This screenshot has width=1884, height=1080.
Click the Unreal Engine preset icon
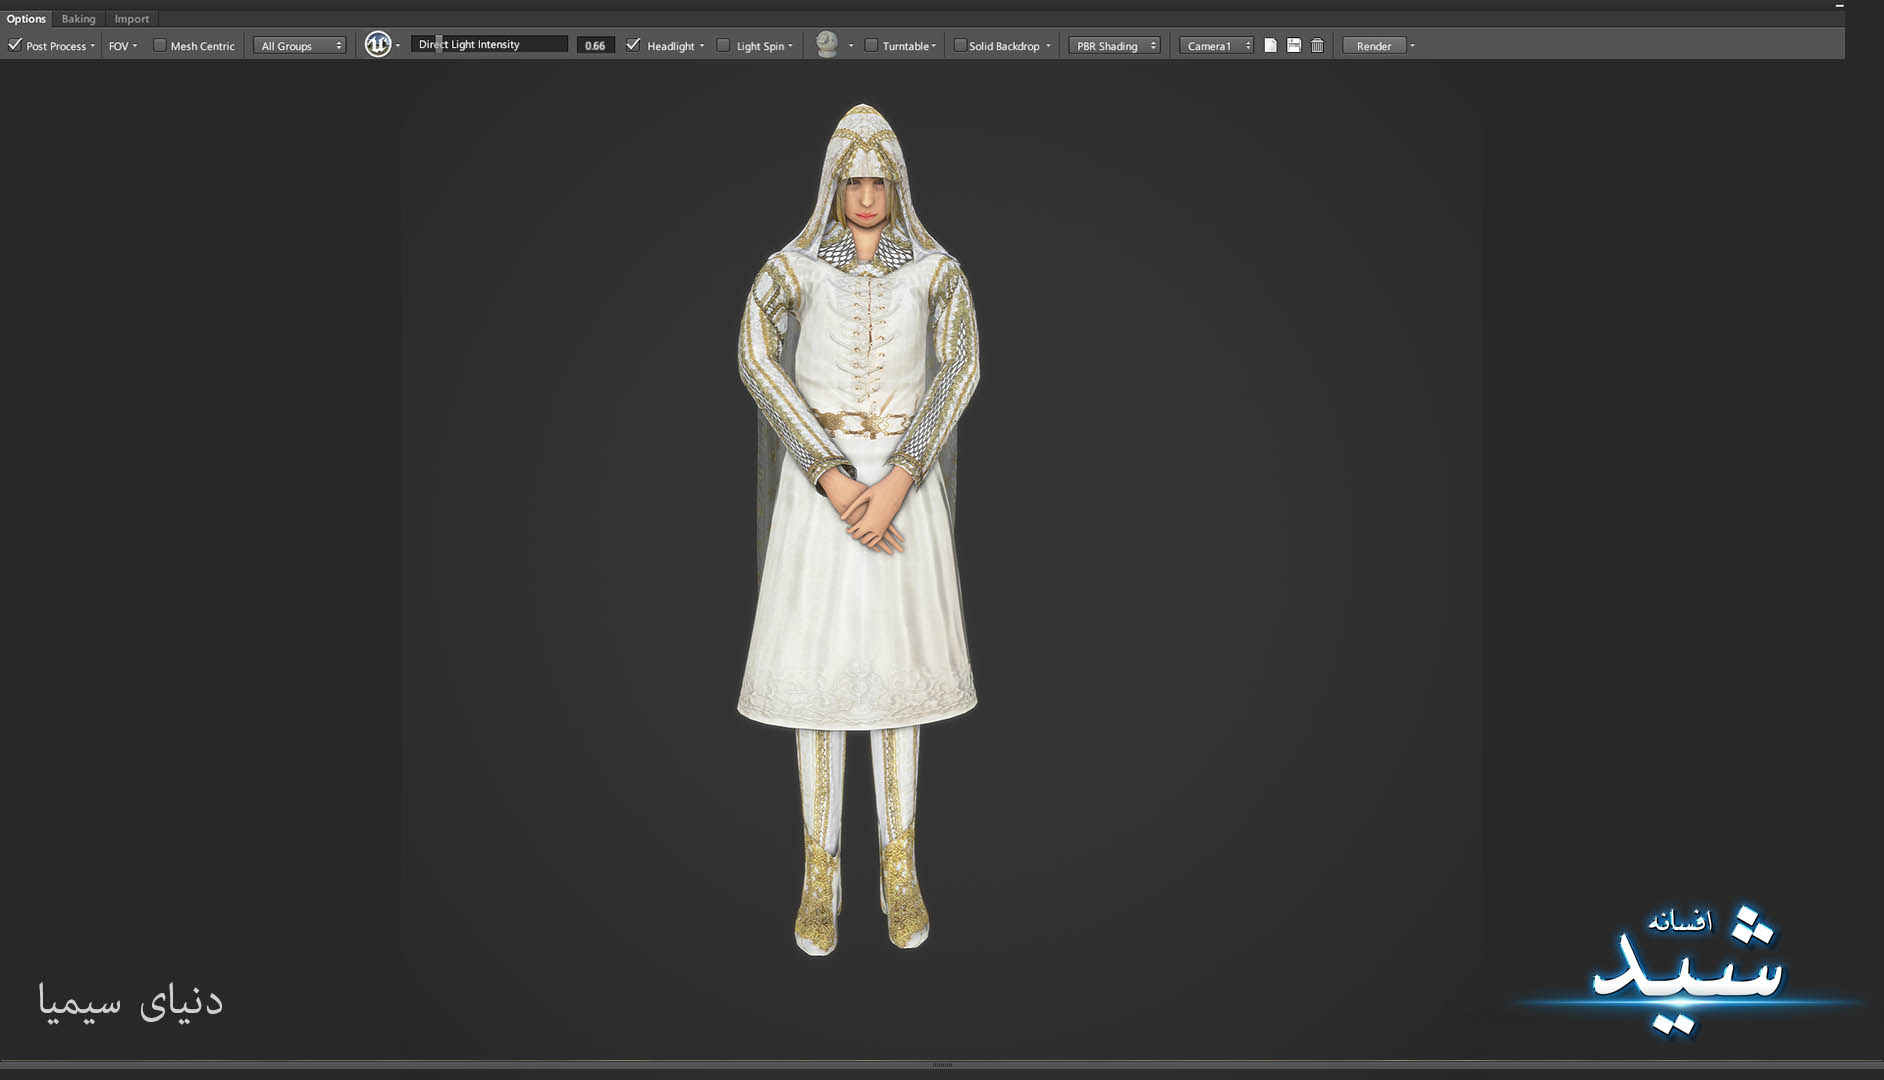377,45
